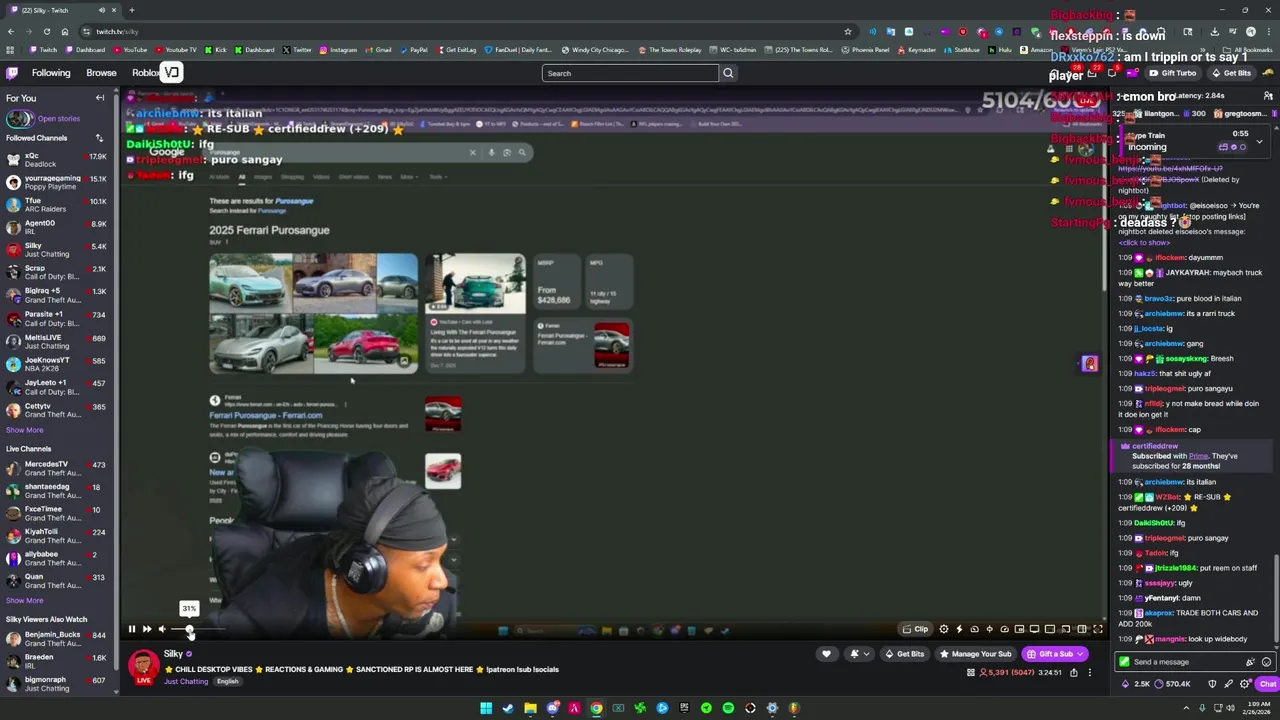This screenshot has width=1280, height=720.
Task: Open chat community users icon
Action: [1268, 96]
